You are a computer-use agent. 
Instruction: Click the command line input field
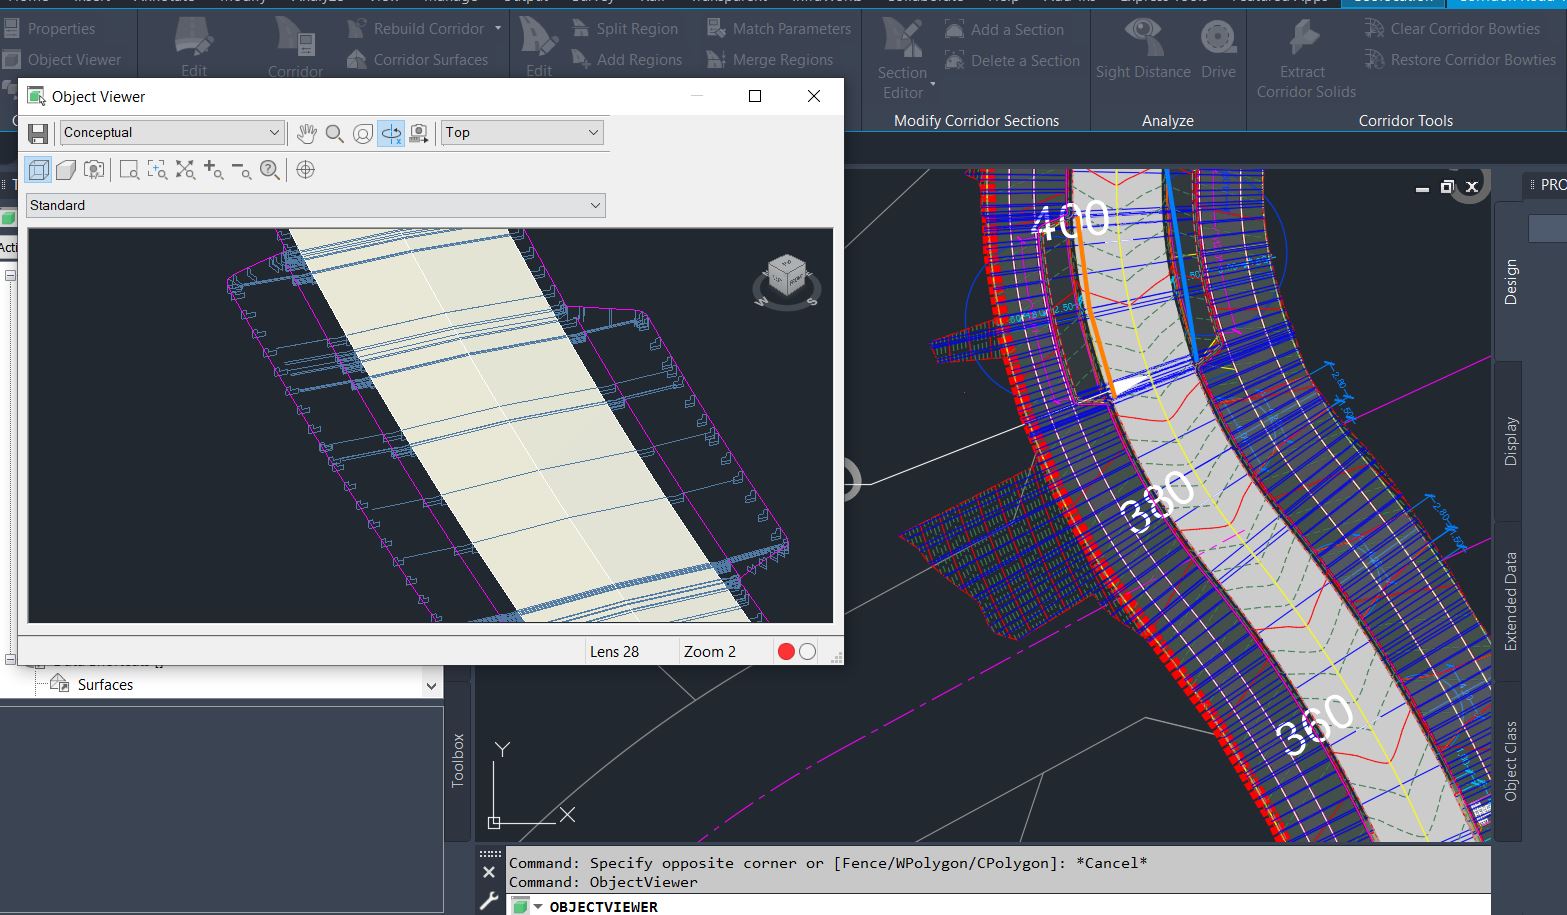(x=1000, y=906)
